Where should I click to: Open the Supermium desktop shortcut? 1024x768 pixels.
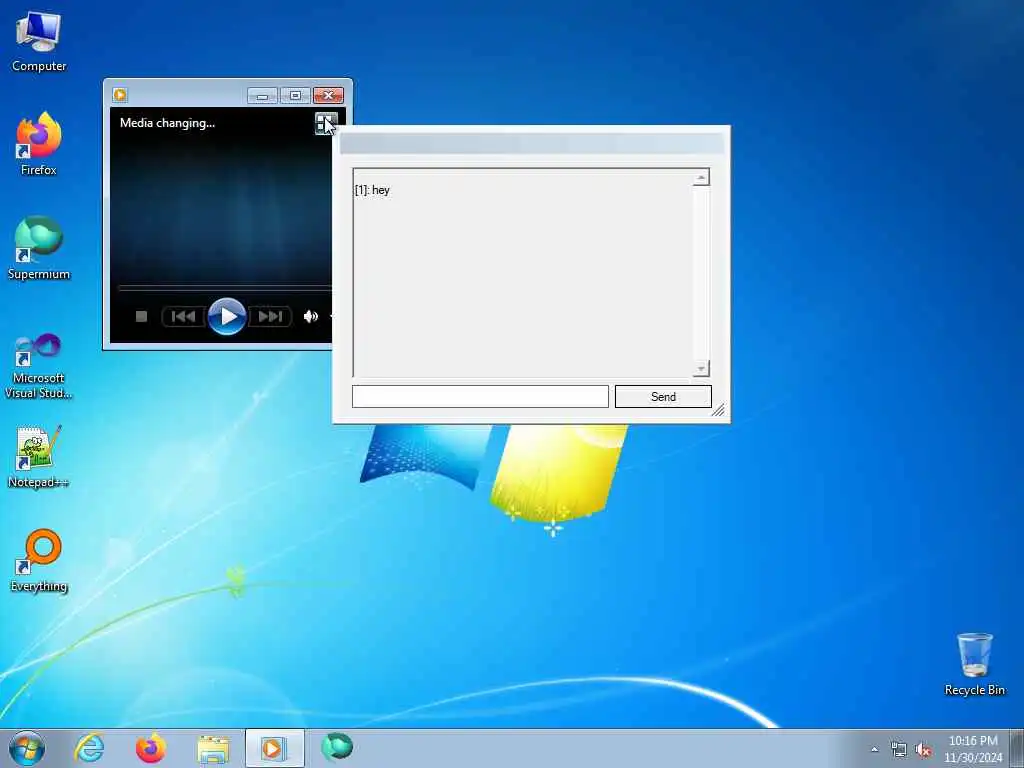pyautogui.click(x=39, y=248)
